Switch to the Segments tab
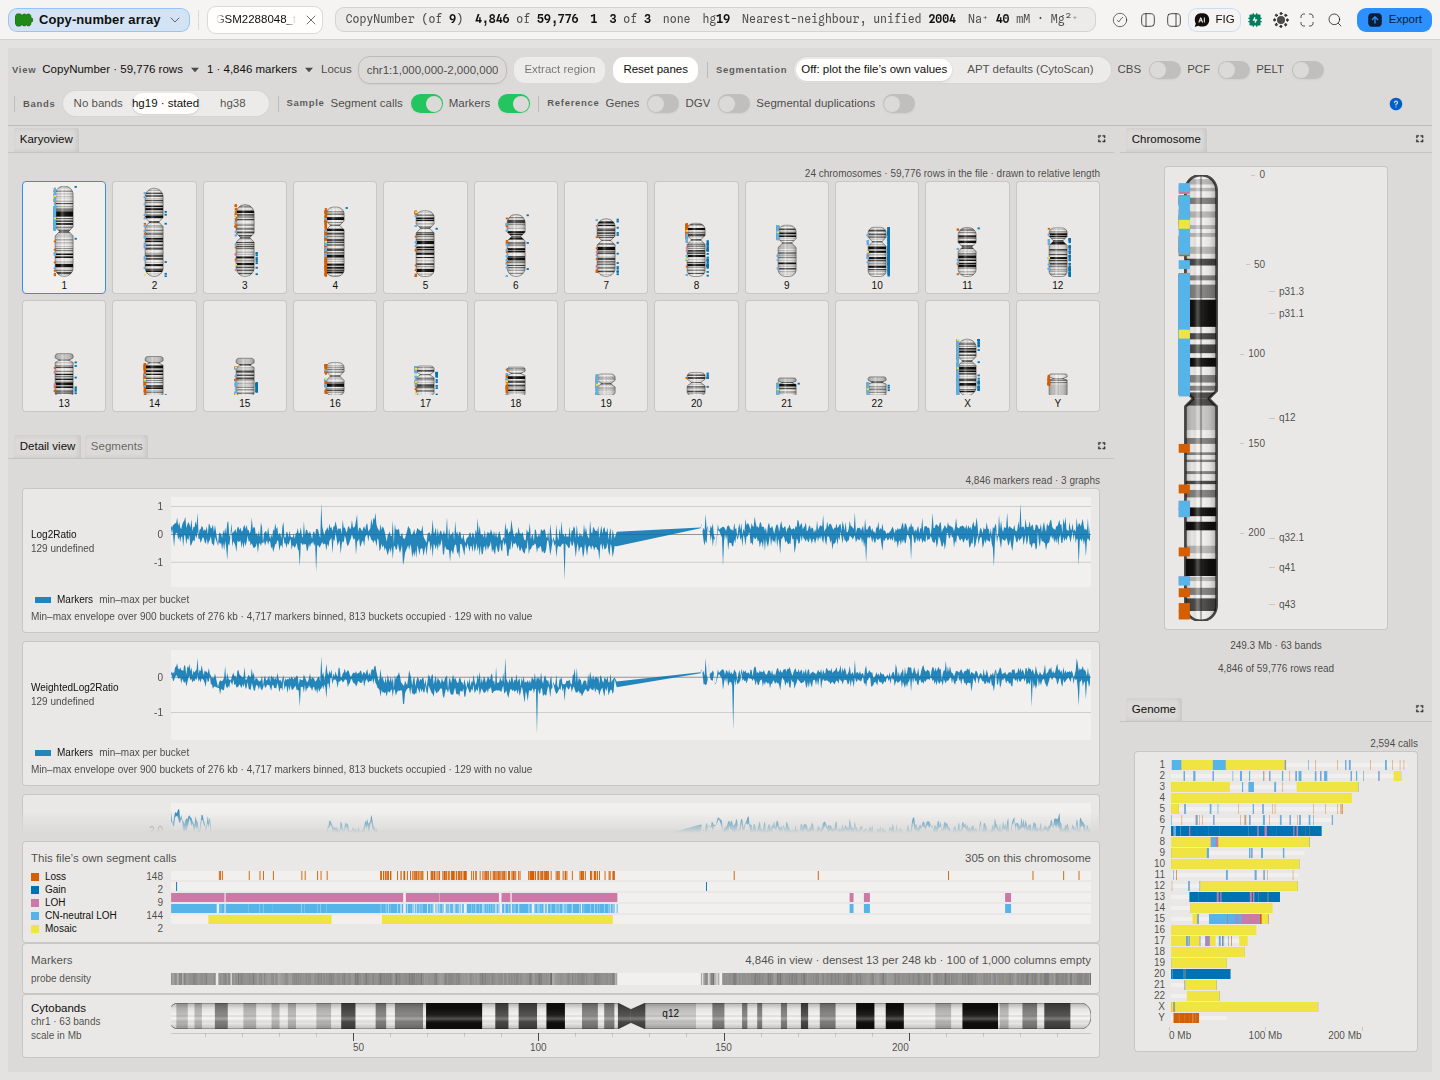This screenshot has height=1080, width=1440. 116,446
